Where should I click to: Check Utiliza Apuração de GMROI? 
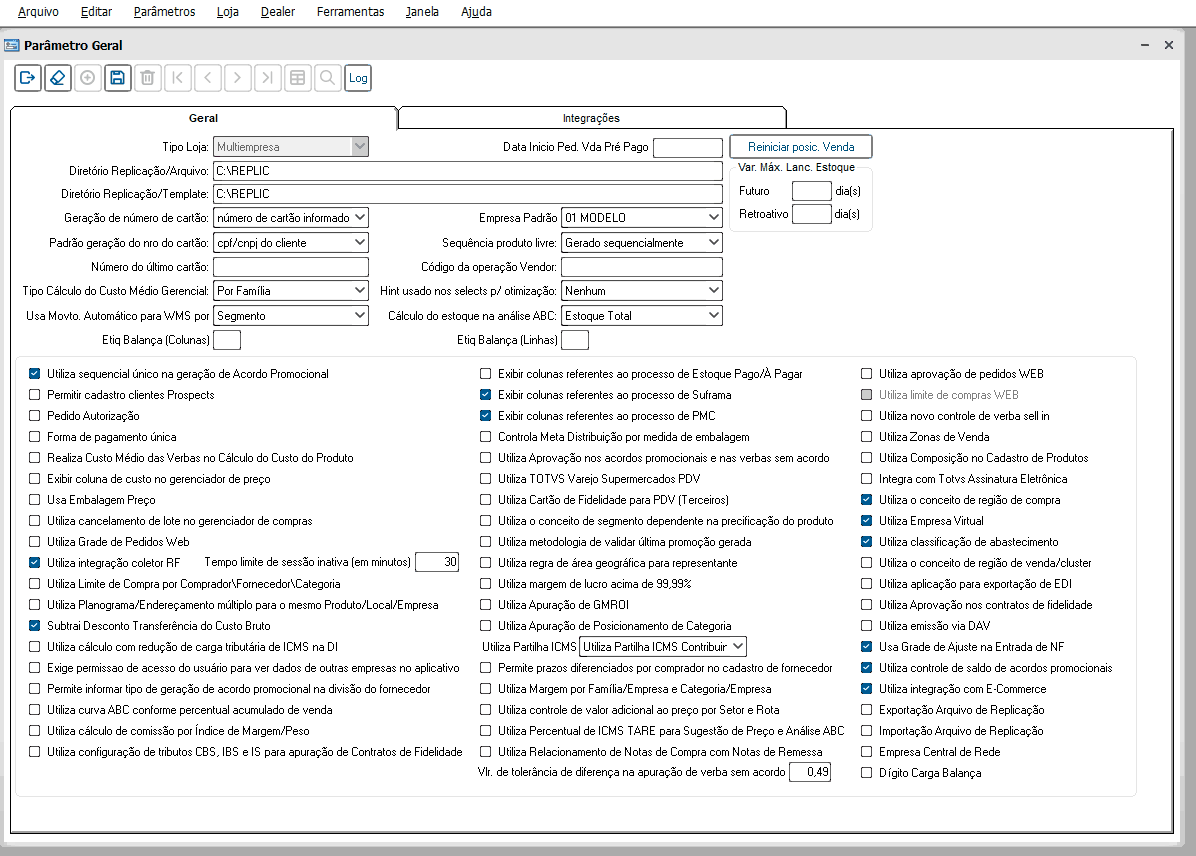[x=485, y=604]
